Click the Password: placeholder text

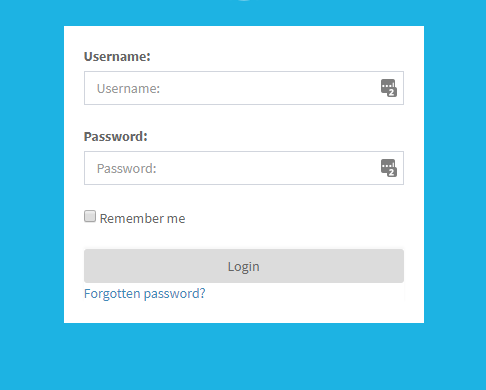[126, 169]
